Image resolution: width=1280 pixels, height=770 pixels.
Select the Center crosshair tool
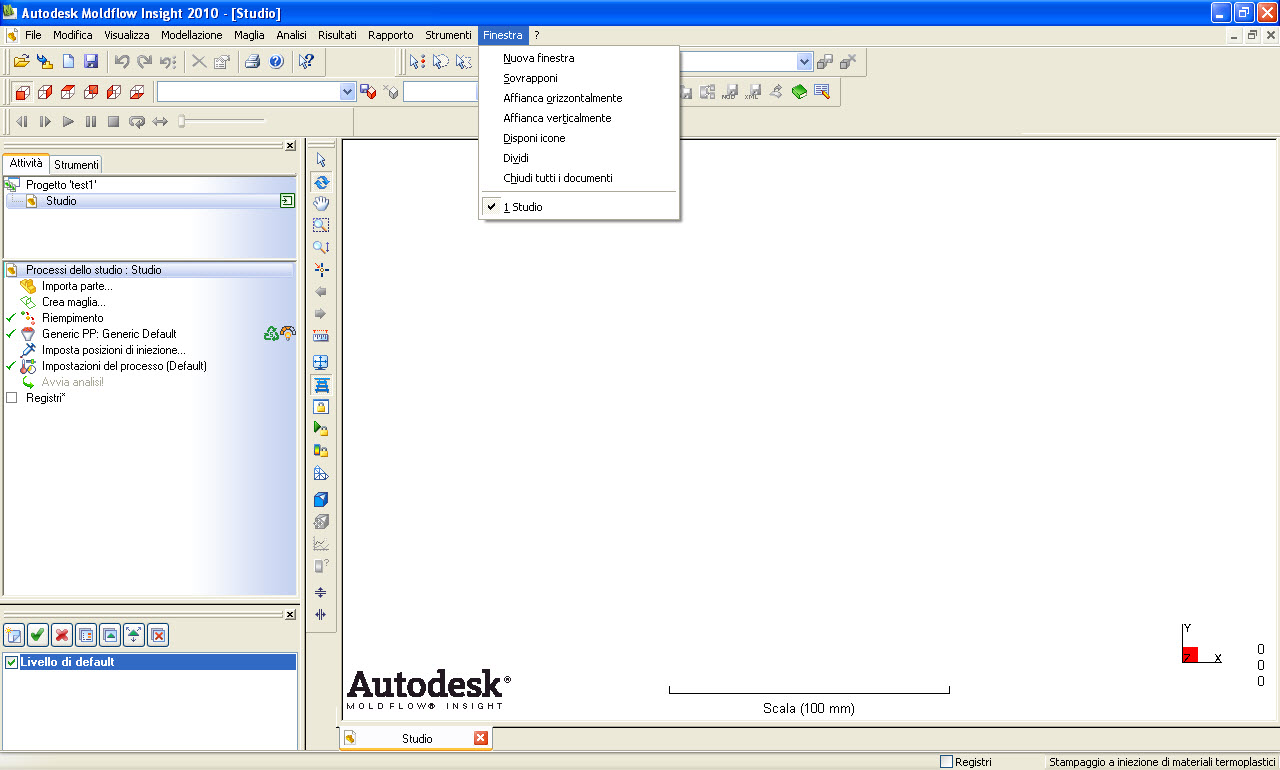point(321,269)
